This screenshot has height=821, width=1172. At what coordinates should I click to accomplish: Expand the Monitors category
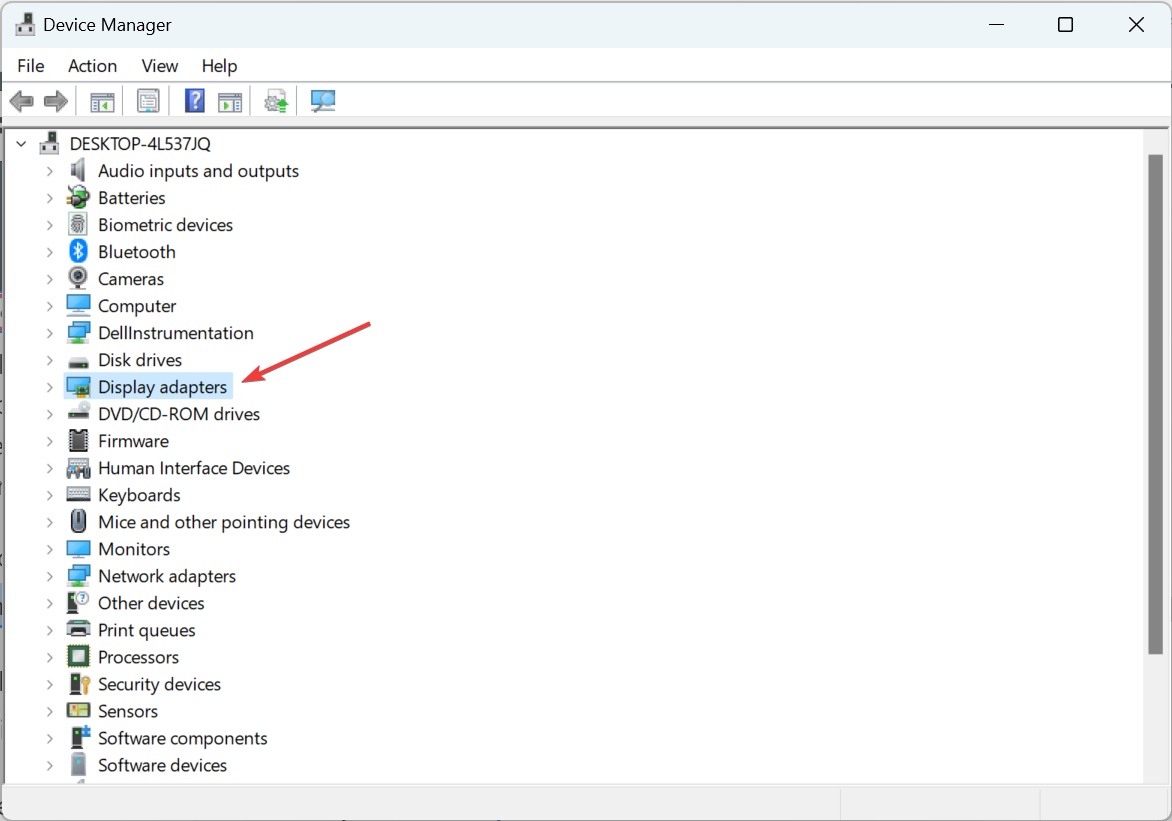tap(49, 550)
